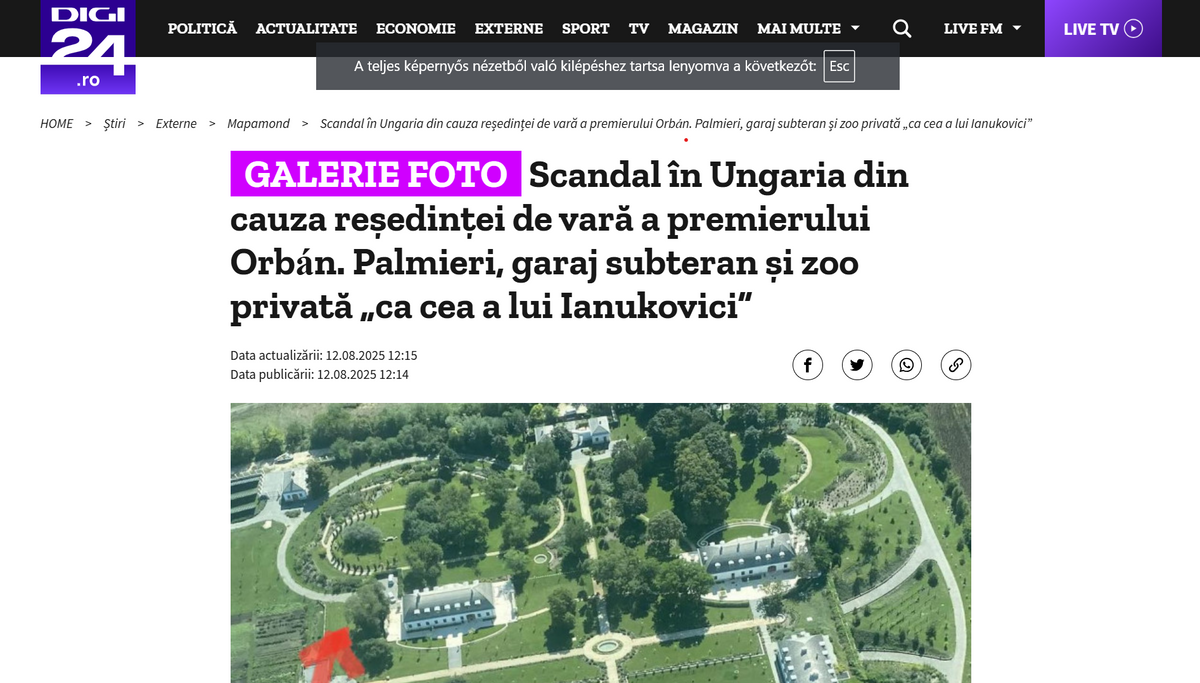
Task: Open the search magnifier icon
Action: [x=902, y=28]
